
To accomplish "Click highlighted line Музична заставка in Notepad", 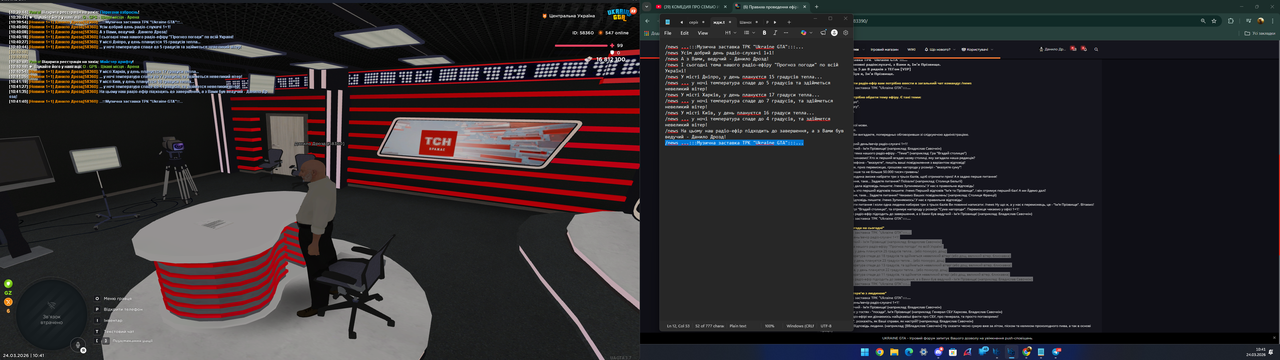I will click(733, 143).
